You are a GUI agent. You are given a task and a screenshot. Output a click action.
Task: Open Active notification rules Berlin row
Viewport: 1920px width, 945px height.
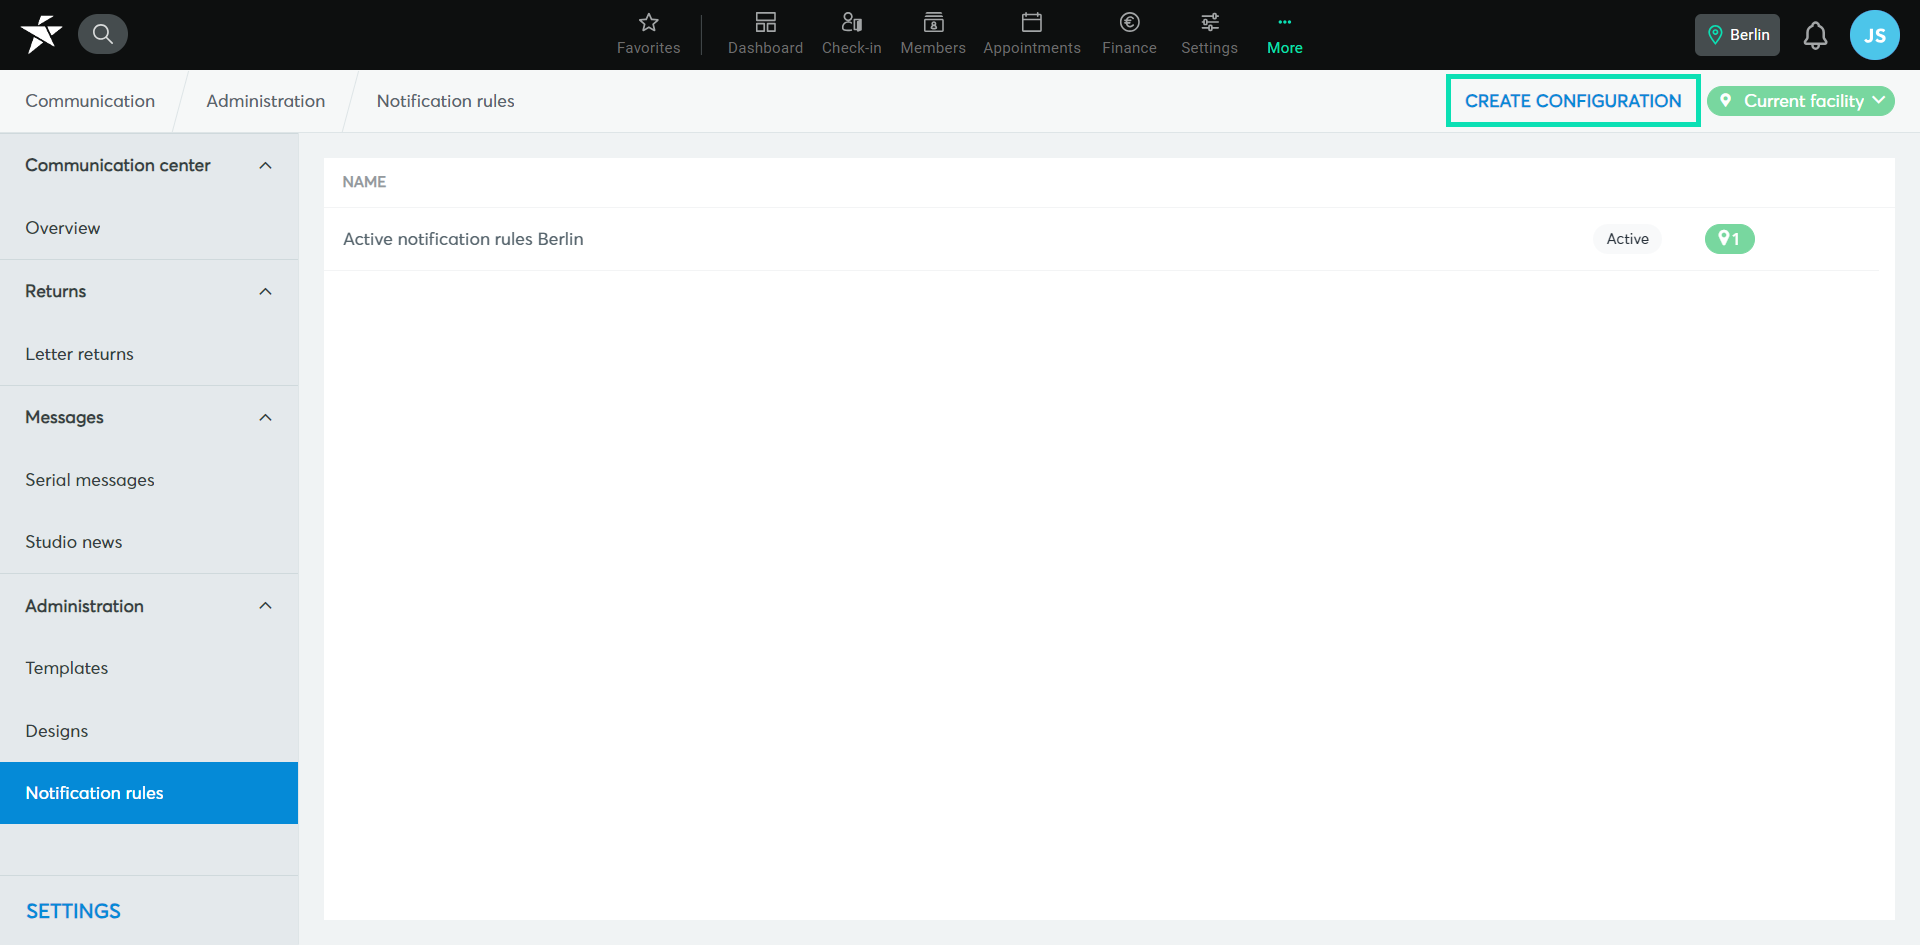[x=1101, y=239]
